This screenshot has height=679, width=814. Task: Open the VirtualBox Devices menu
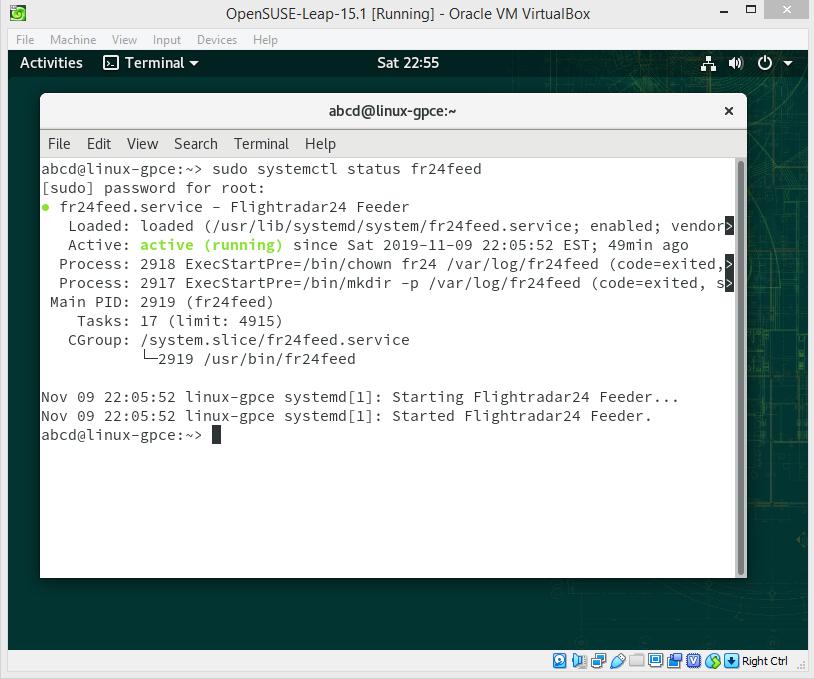pos(217,40)
